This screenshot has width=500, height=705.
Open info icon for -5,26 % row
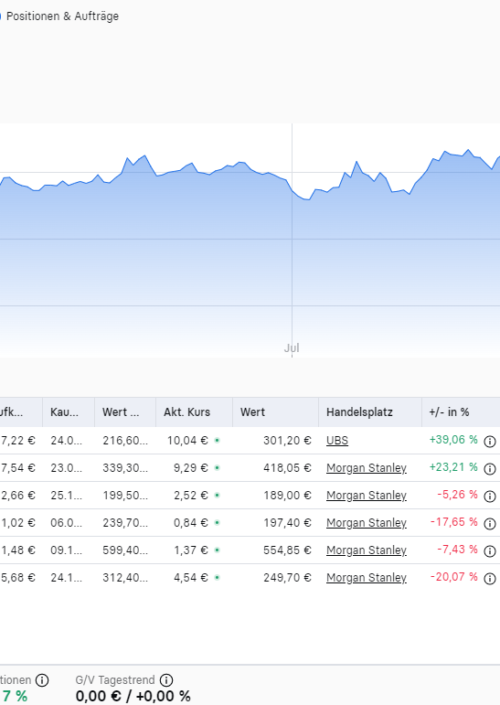point(490,496)
